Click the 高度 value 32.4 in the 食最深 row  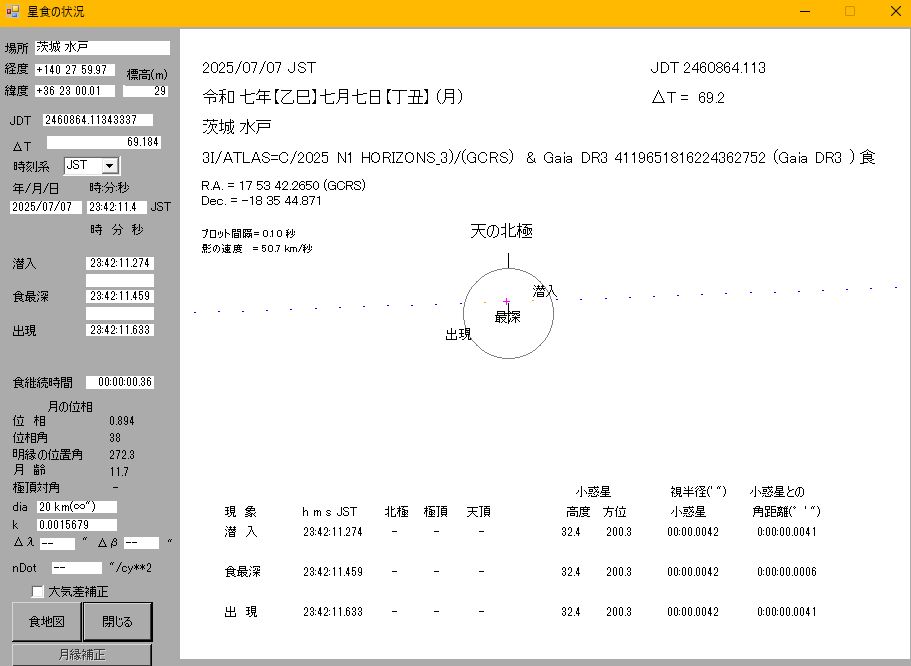[x=571, y=572]
